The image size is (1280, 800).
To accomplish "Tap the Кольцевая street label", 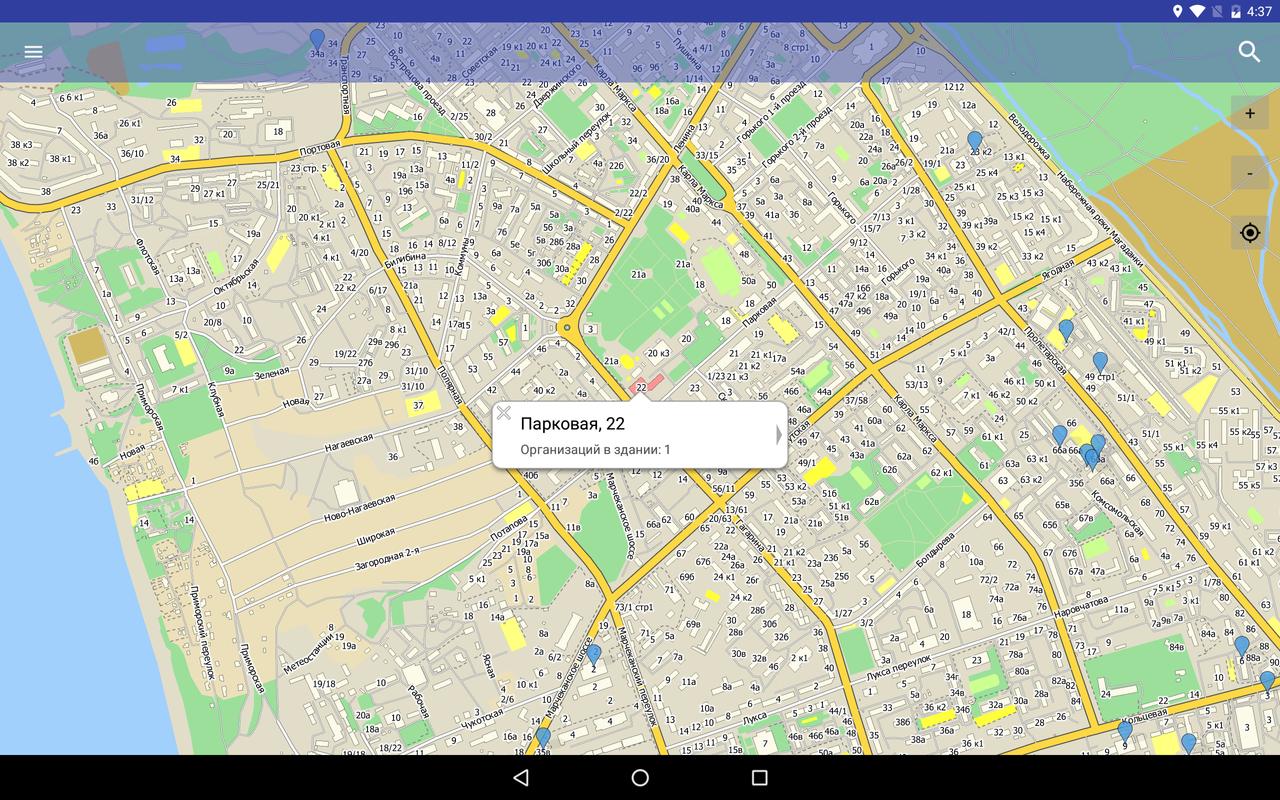I will click(1145, 715).
